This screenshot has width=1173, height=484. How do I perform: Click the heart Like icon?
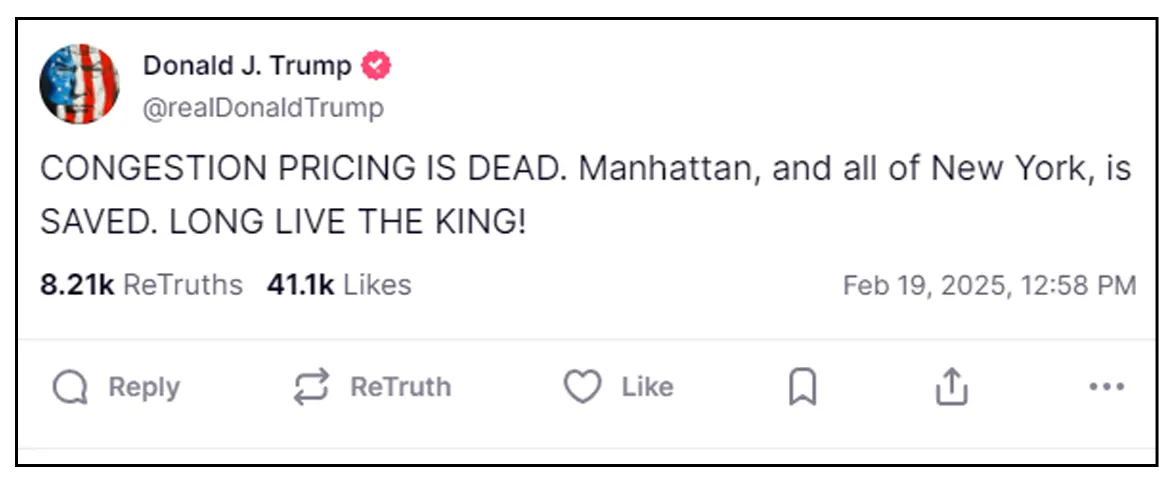582,387
